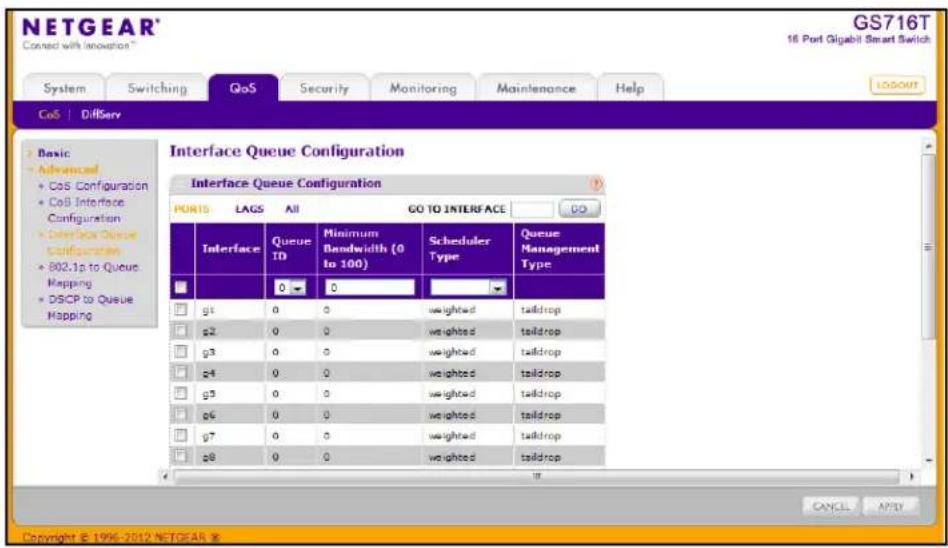Open the Queue ID dropdown
The image size is (948, 548).
pyautogui.click(x=290, y=288)
